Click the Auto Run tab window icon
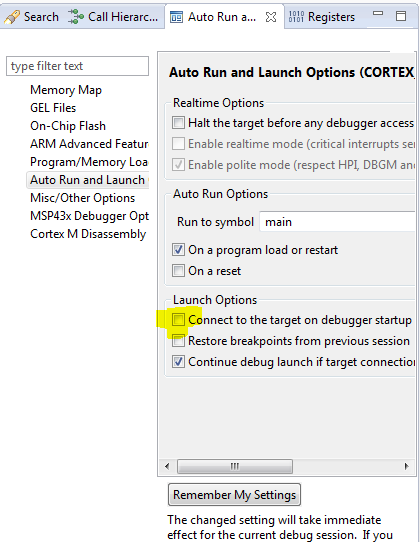The image size is (420, 542). (176, 17)
